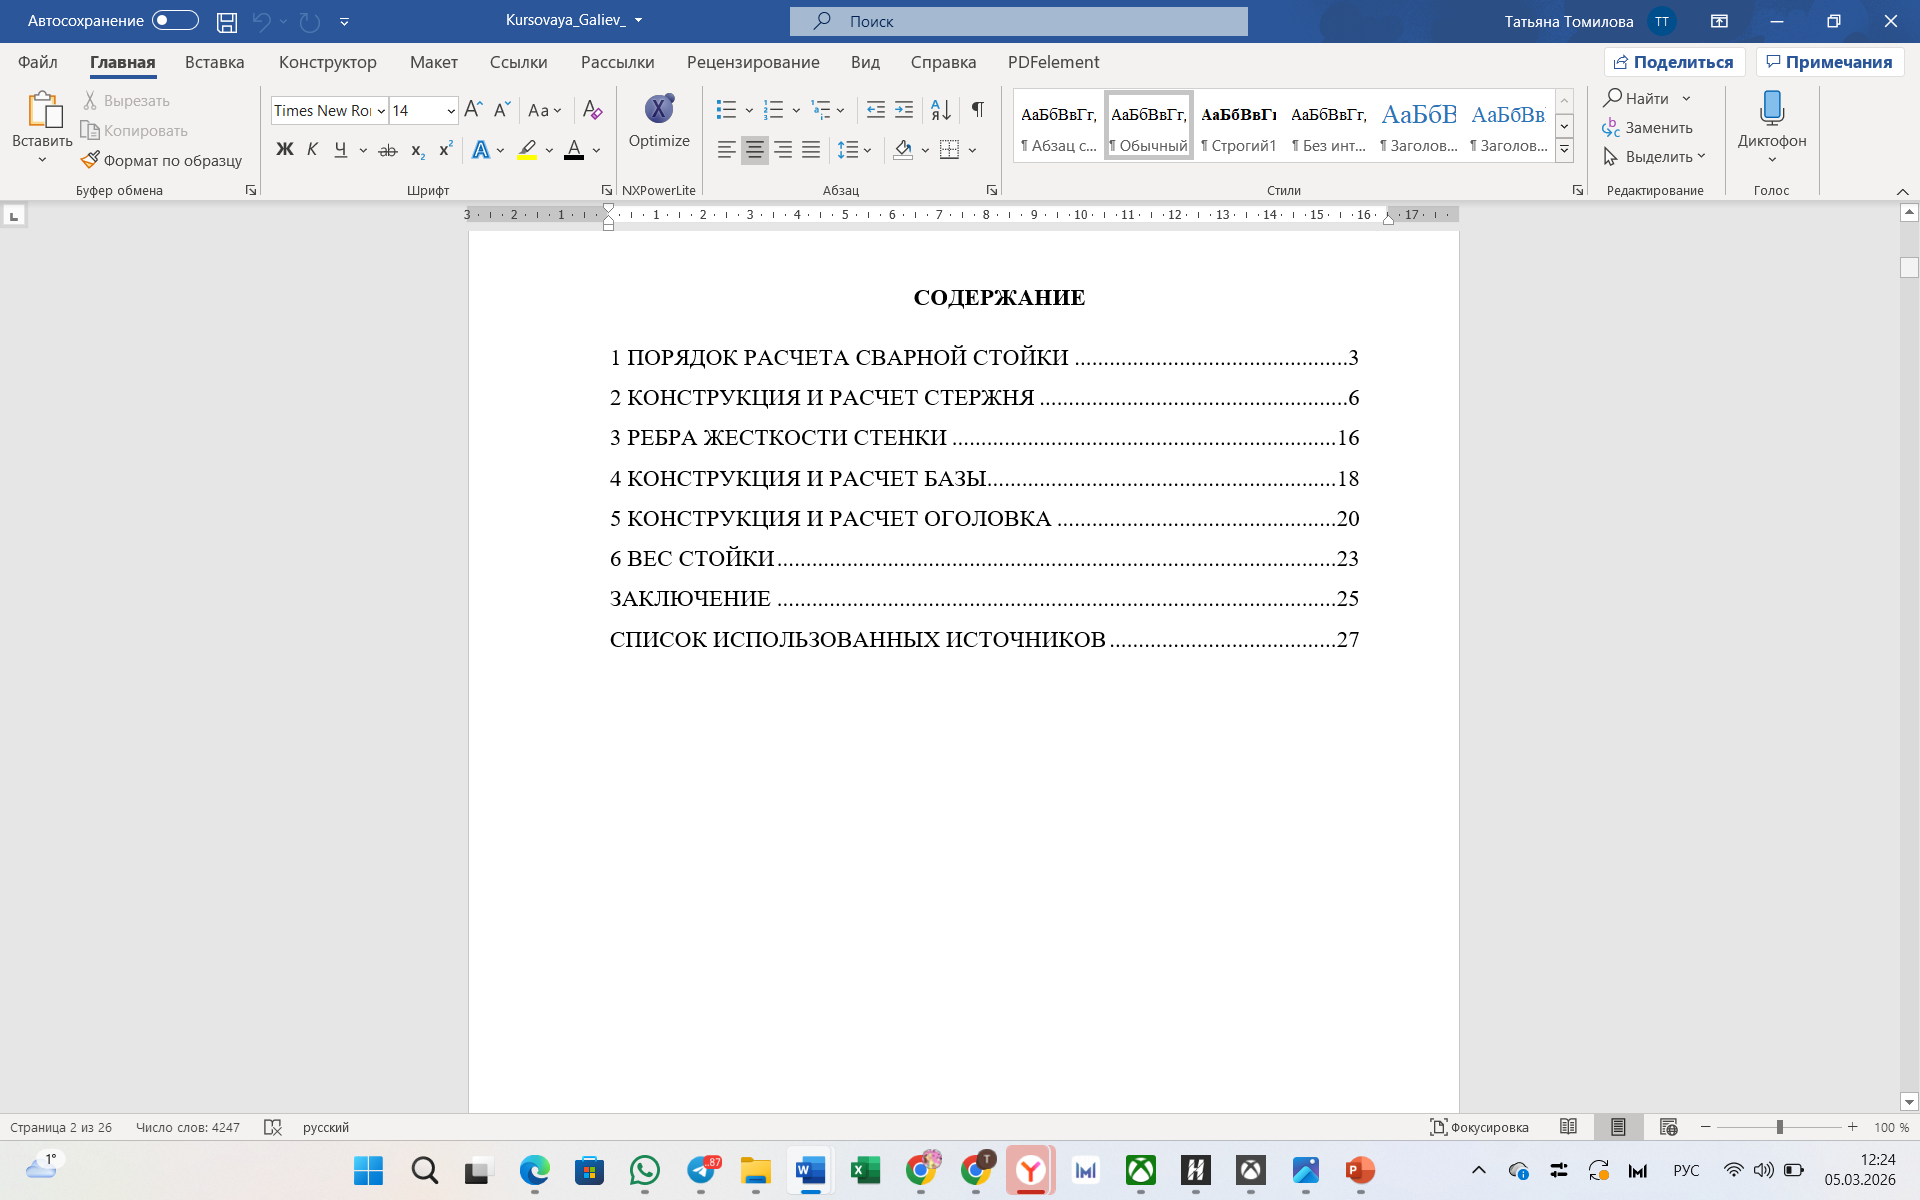Click the save diskette icon in title bar
The height and width of the screenshot is (1200, 1920).
pos(227,21)
